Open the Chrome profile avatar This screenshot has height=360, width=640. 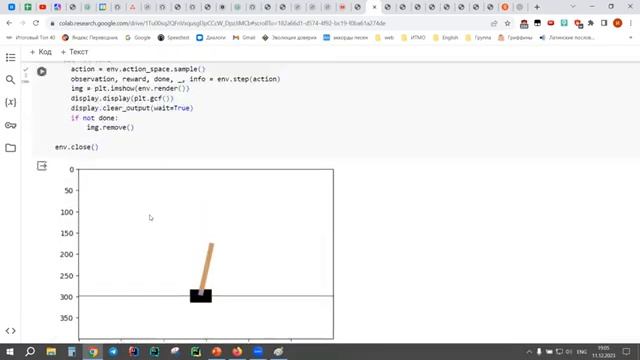tap(618, 23)
